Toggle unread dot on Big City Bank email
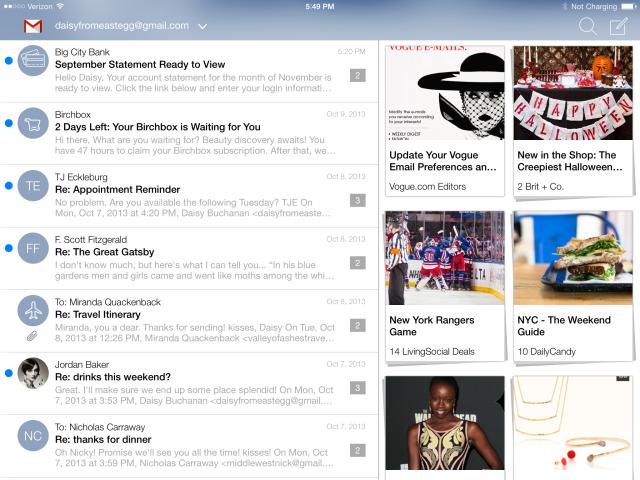 (x=9, y=61)
